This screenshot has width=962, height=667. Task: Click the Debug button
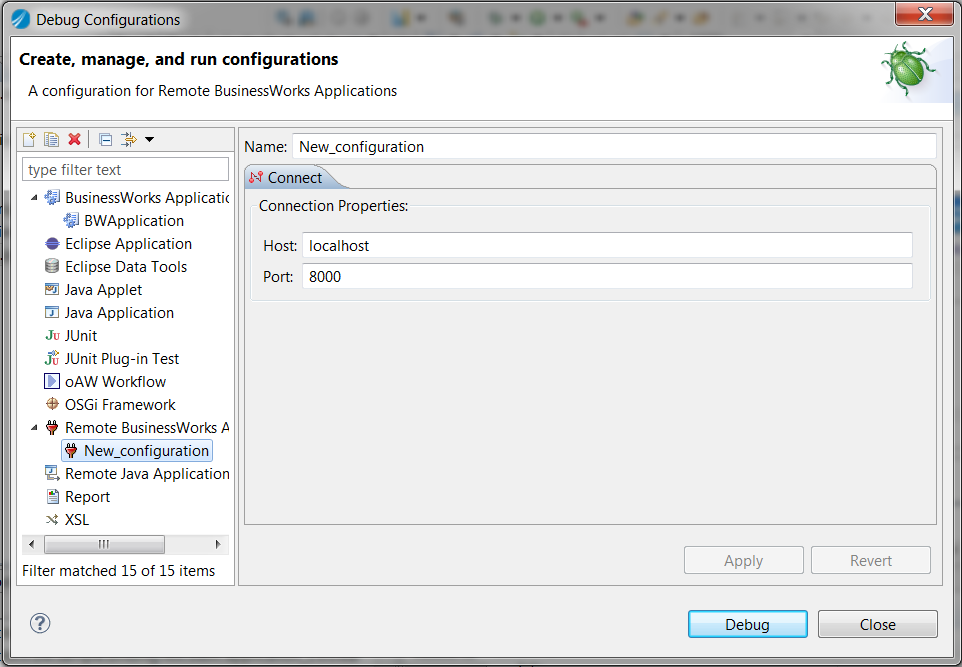[747, 624]
